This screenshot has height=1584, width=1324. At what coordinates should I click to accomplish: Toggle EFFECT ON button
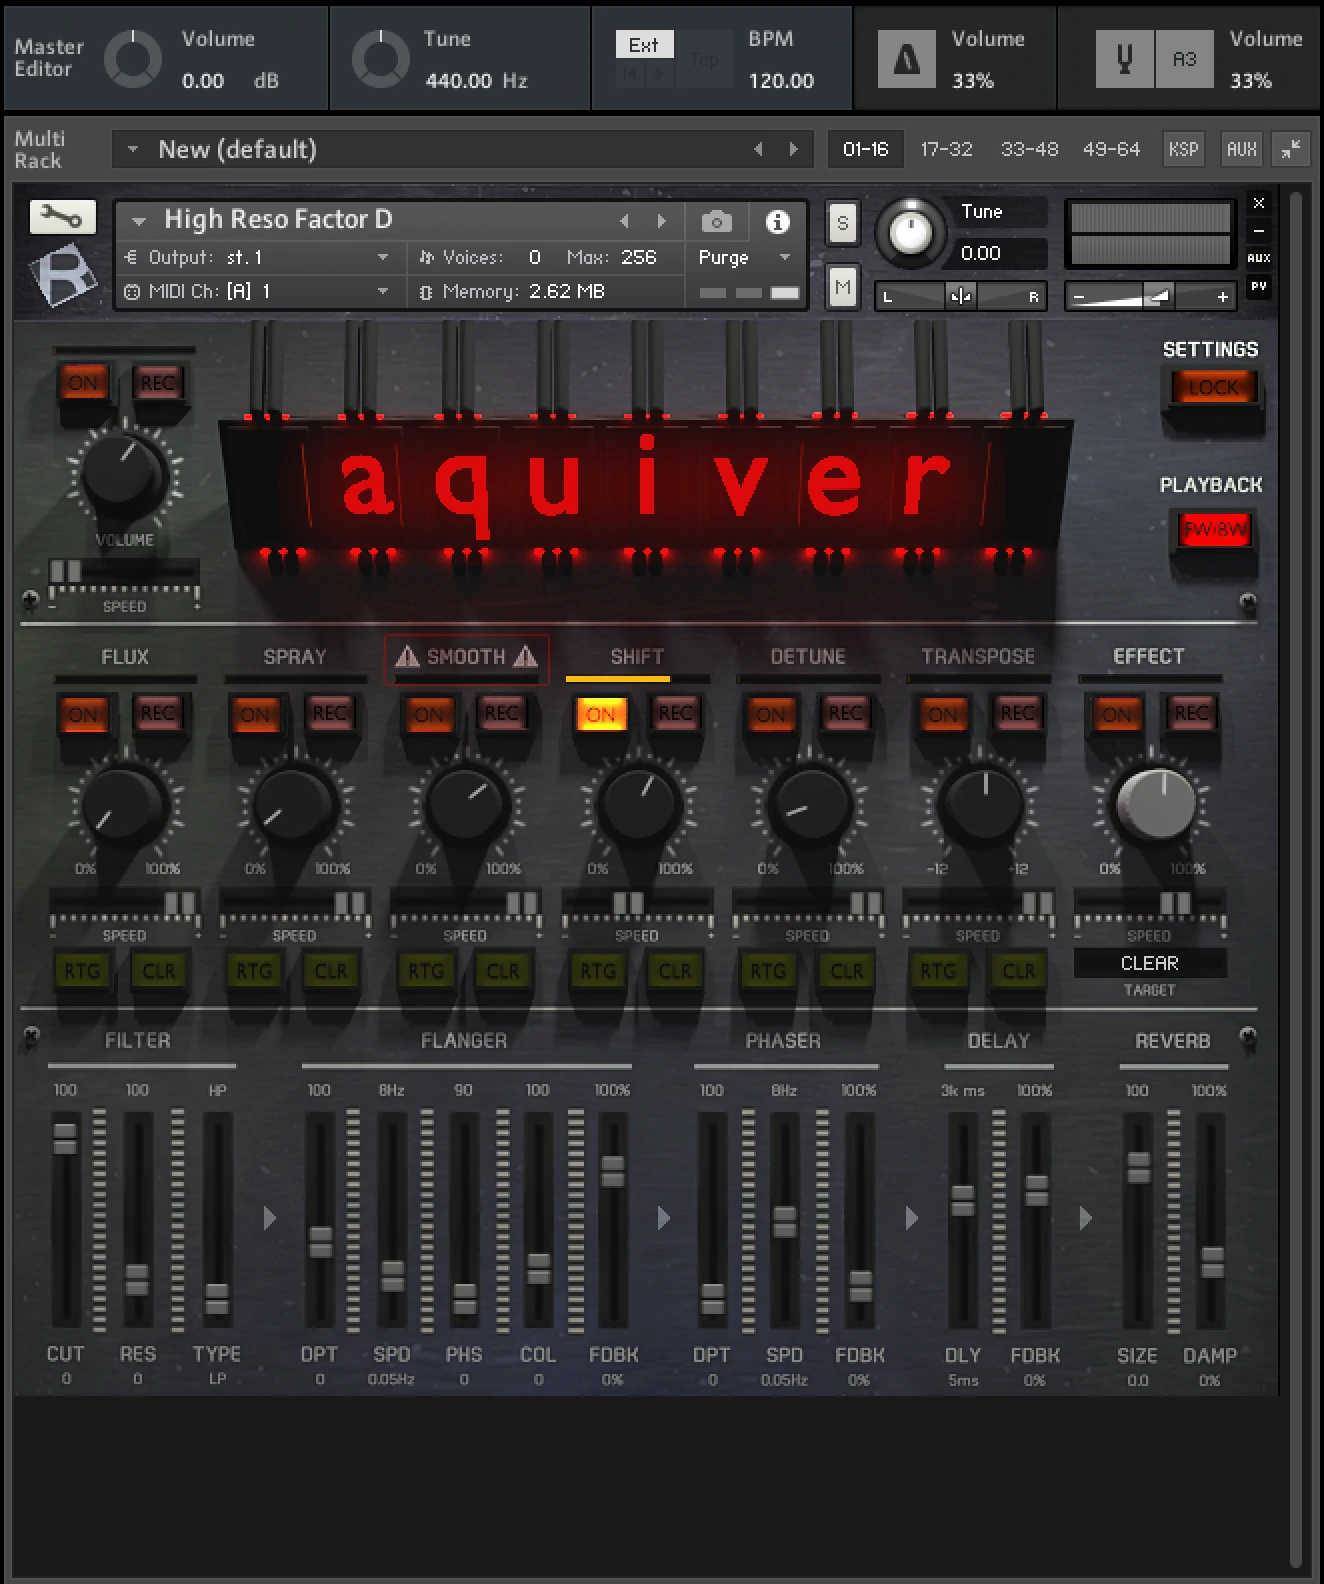[1116, 715]
